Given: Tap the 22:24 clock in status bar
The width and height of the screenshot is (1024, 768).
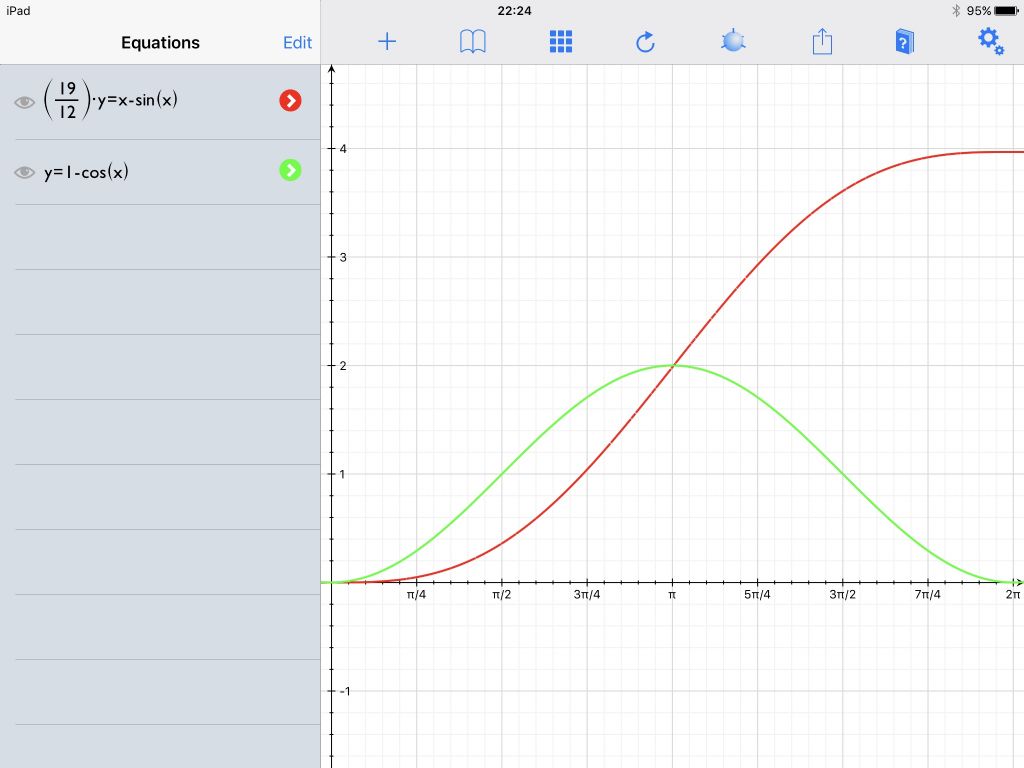Looking at the screenshot, I should pyautogui.click(x=515, y=11).
